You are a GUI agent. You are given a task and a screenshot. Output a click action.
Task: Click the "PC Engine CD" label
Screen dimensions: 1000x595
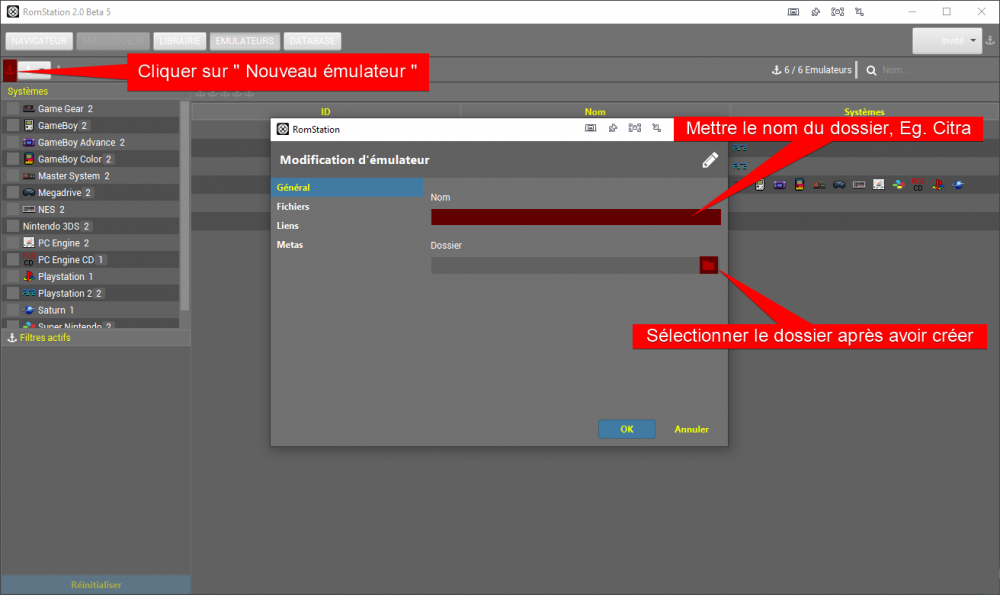click(66, 260)
